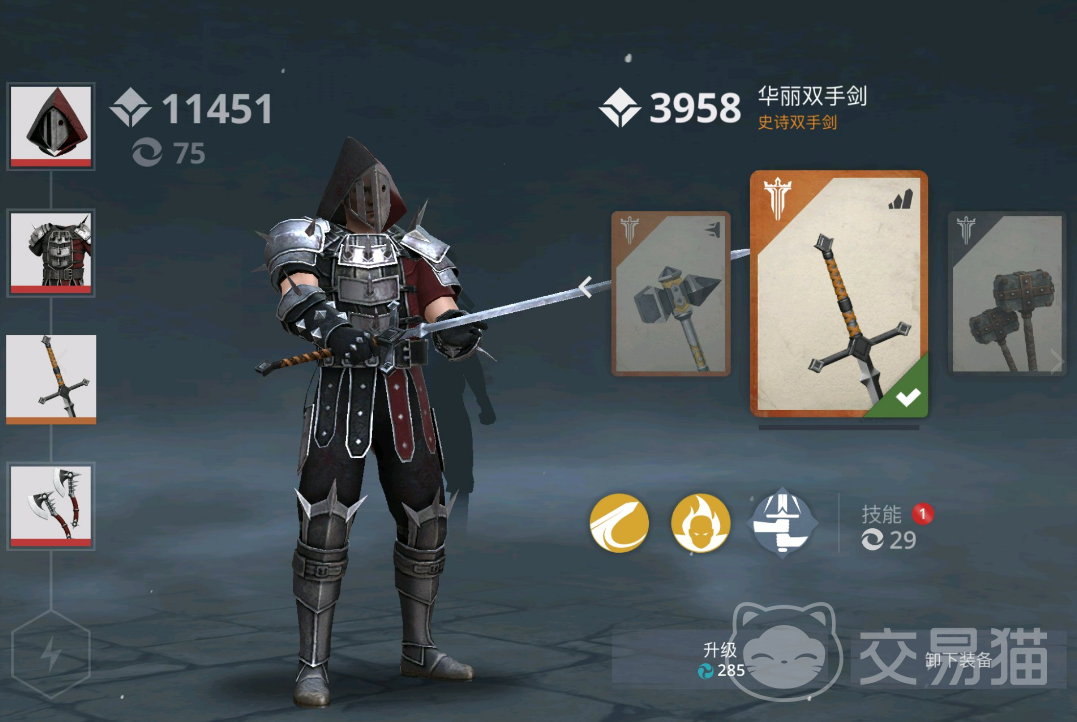Tap the flaming face skill icon
The image size is (1077, 722).
[700, 523]
